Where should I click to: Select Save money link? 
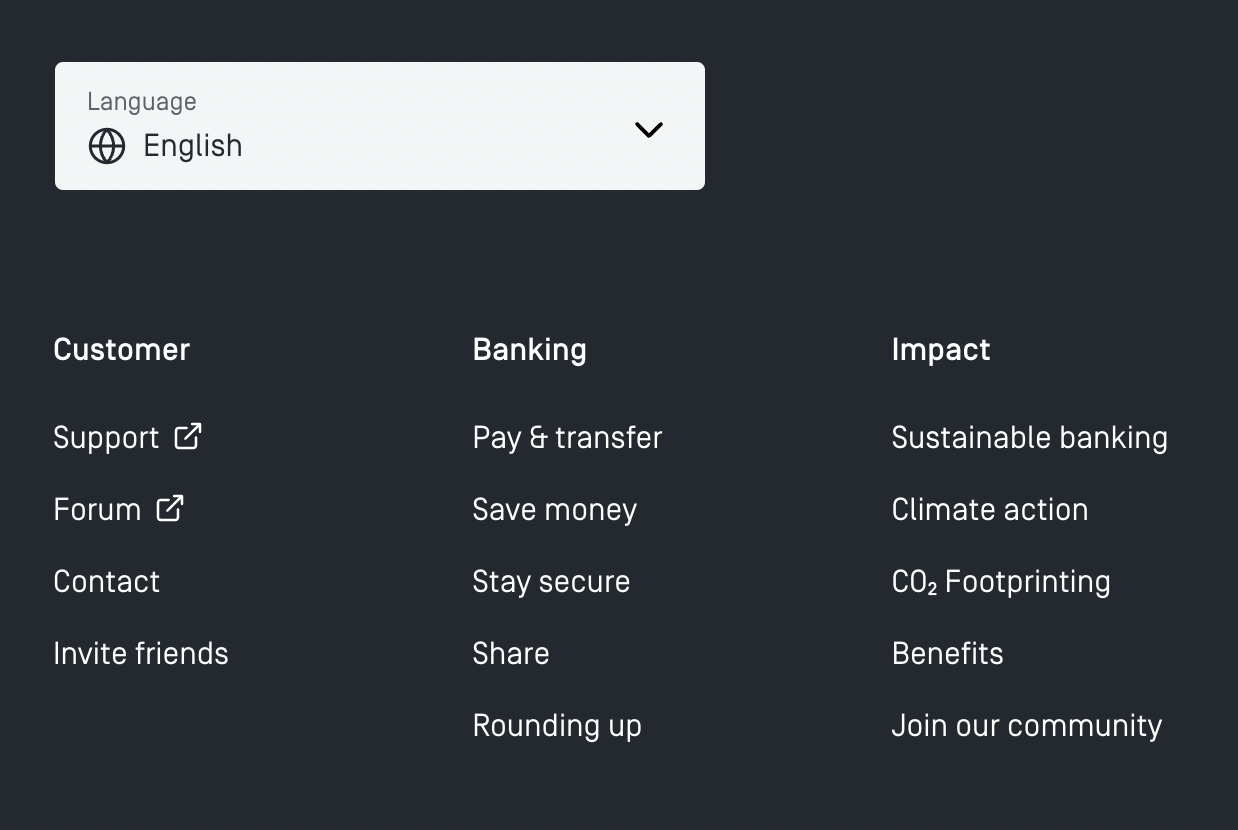554,510
